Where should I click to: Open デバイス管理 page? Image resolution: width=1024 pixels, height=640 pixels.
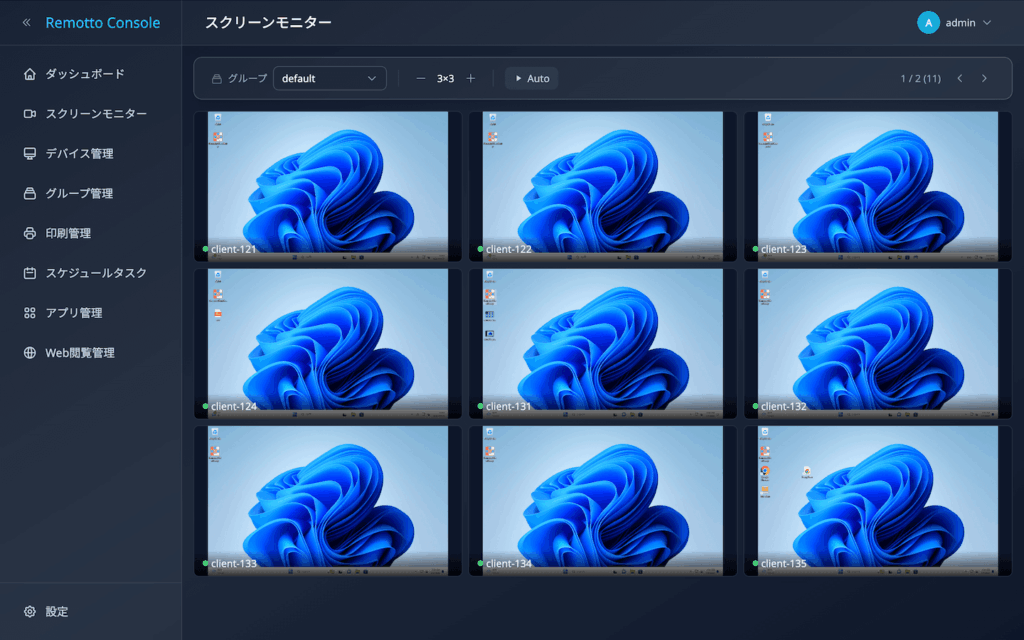pos(79,153)
